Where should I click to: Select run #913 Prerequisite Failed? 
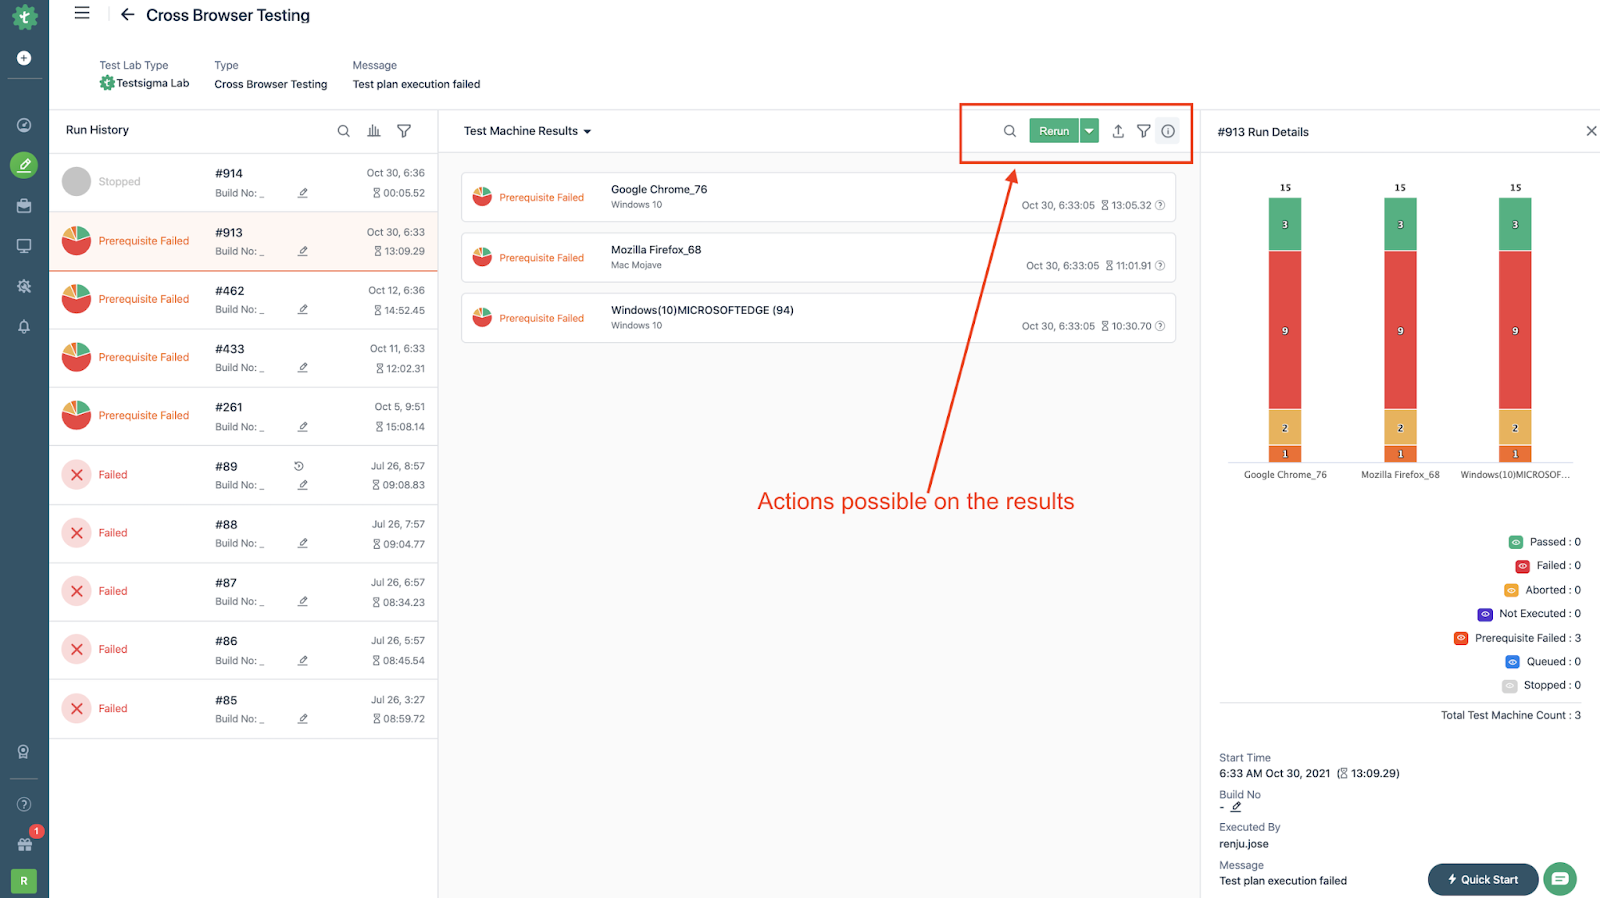tap(243, 241)
